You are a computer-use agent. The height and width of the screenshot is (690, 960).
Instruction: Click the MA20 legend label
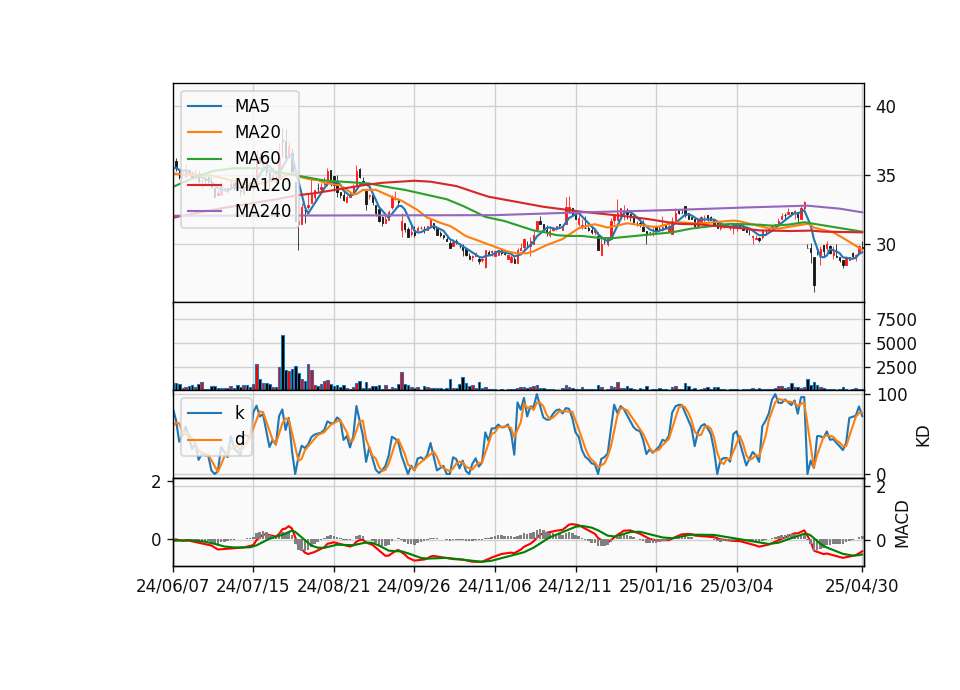pyautogui.click(x=257, y=132)
